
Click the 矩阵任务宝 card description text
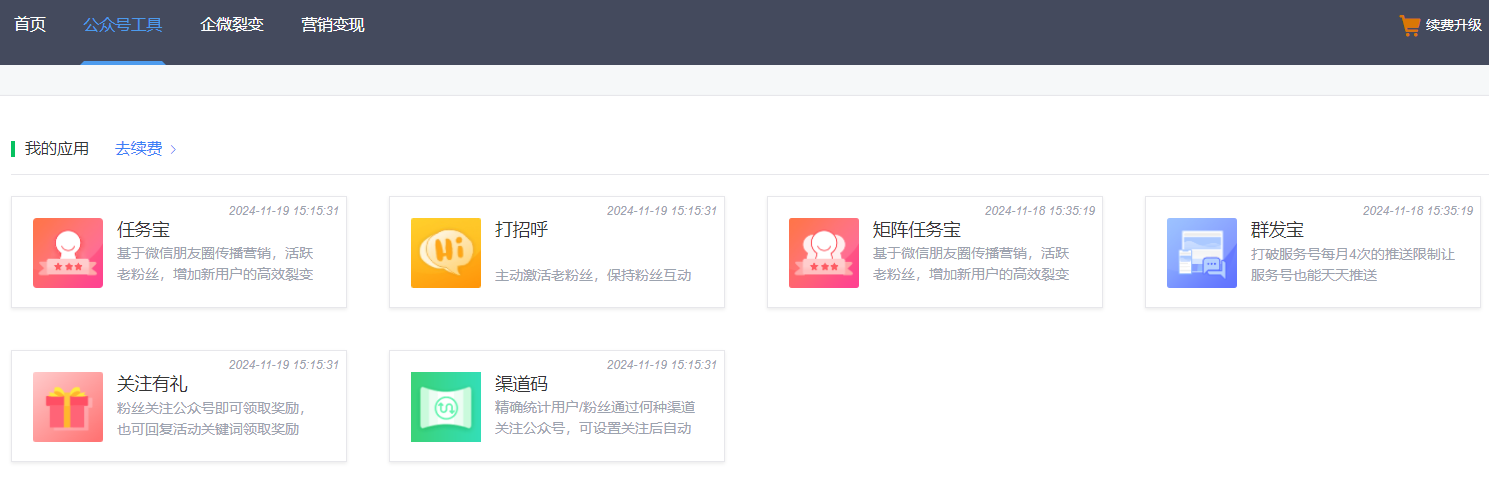pos(971,264)
